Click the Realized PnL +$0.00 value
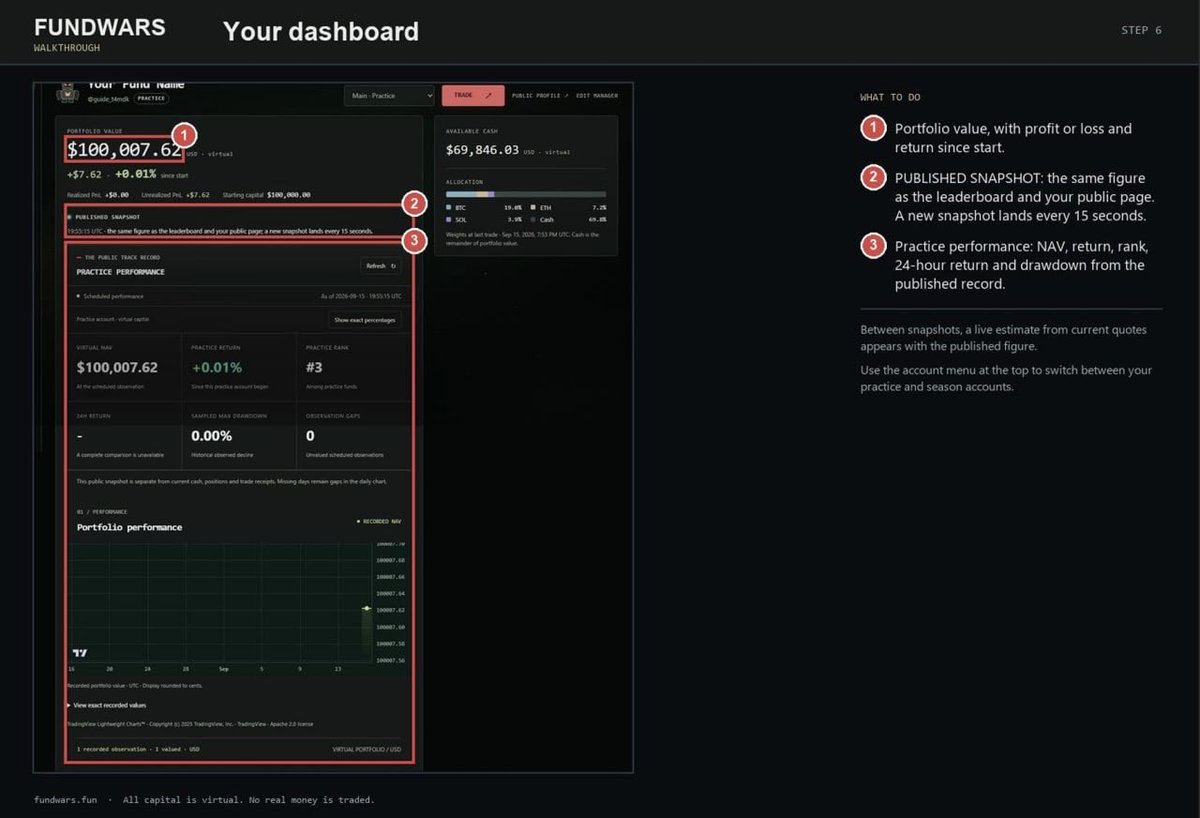The image size is (1200, 818). (x=117, y=195)
